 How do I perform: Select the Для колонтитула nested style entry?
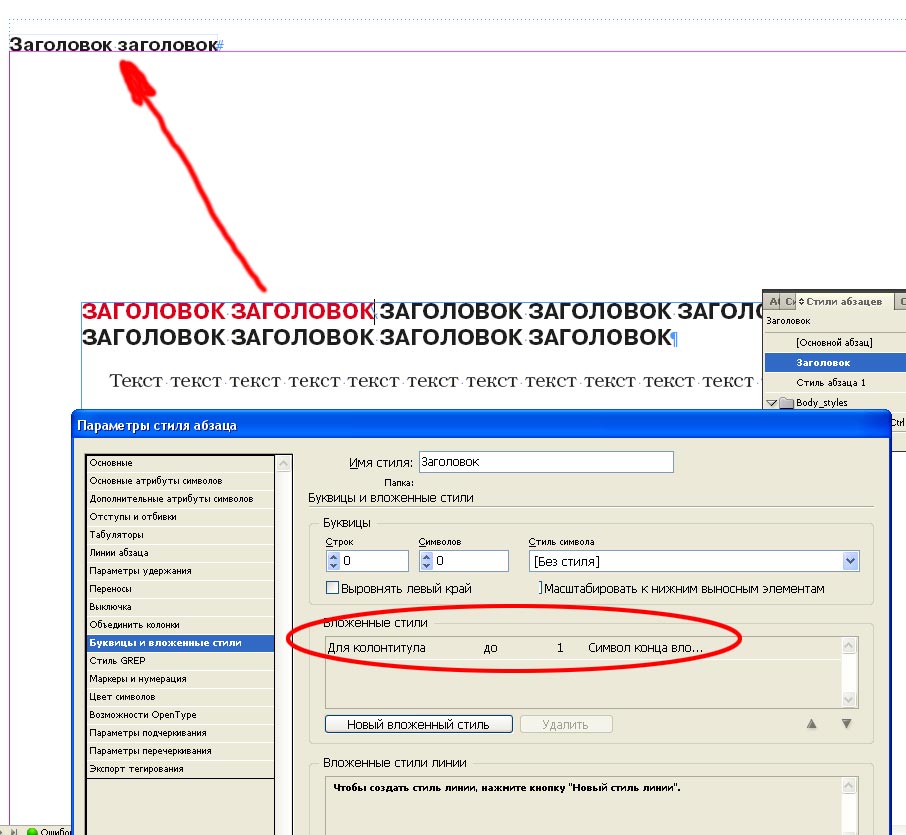pyautogui.click(x=377, y=648)
